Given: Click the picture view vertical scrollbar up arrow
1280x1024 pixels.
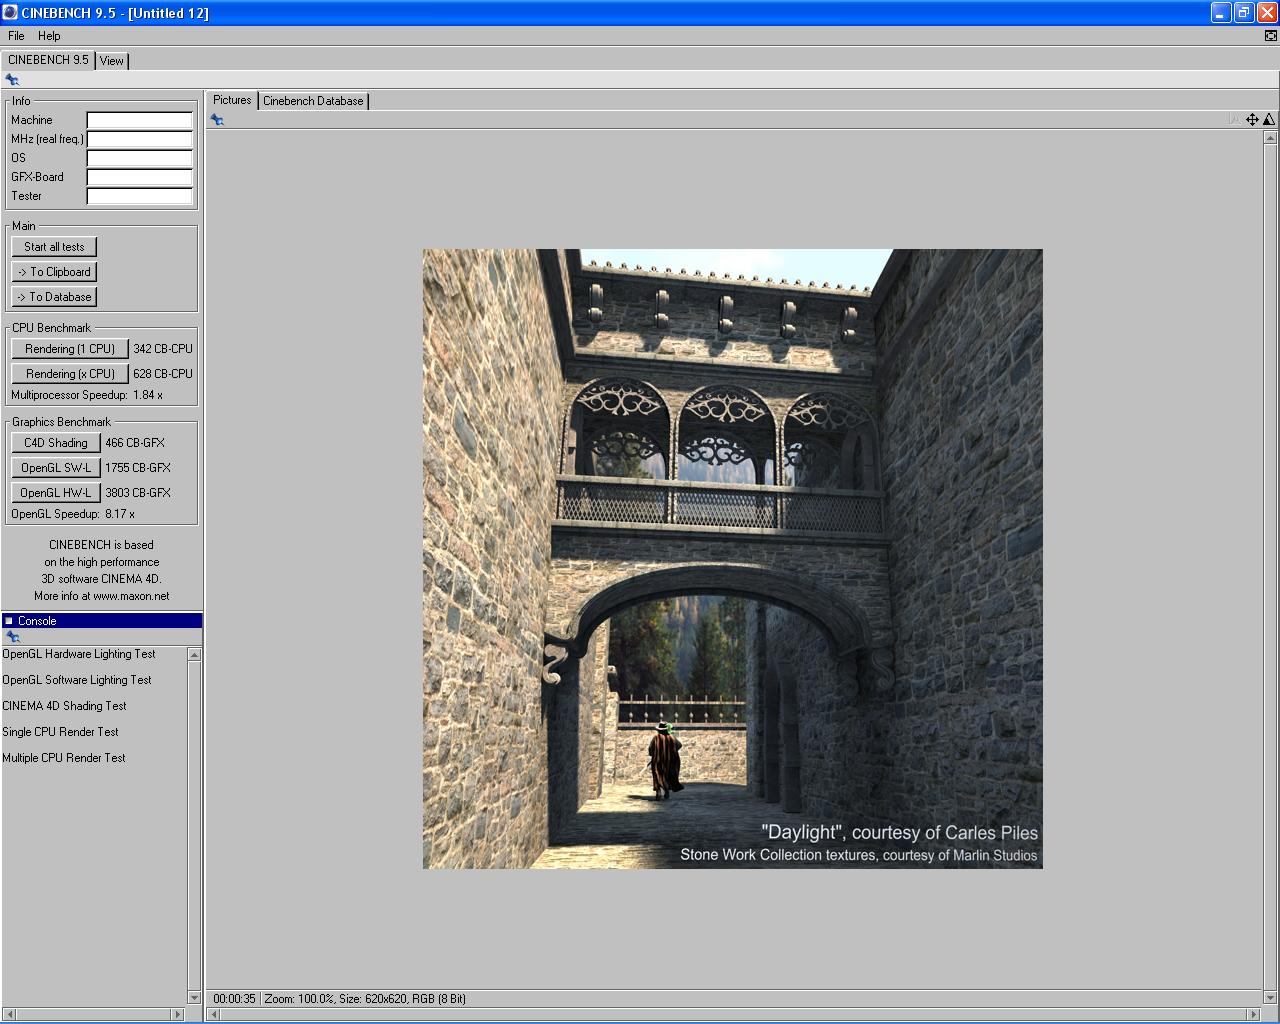Looking at the screenshot, I should coord(1270,137).
